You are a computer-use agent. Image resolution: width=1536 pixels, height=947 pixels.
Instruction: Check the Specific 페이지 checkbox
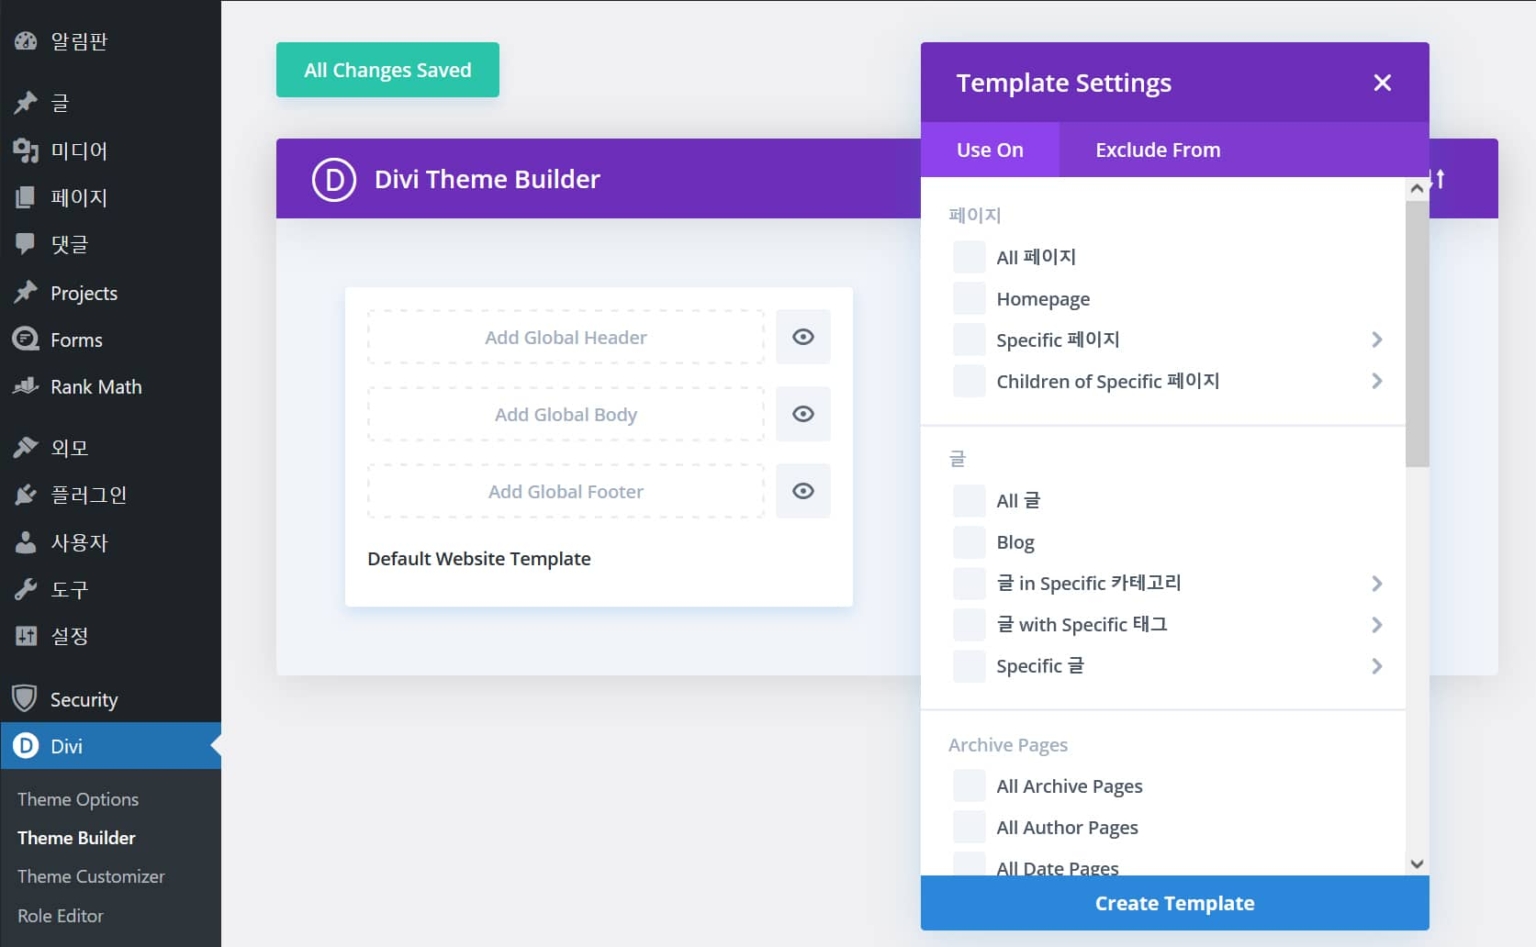[x=969, y=340]
